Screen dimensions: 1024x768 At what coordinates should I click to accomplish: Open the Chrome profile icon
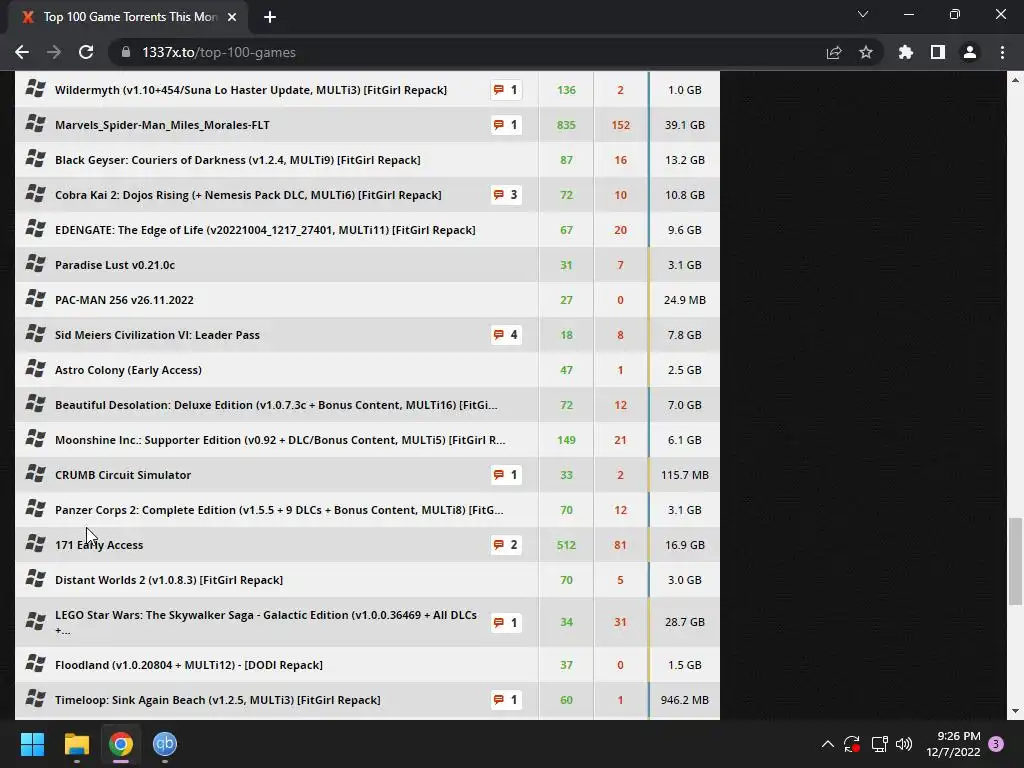point(970,52)
